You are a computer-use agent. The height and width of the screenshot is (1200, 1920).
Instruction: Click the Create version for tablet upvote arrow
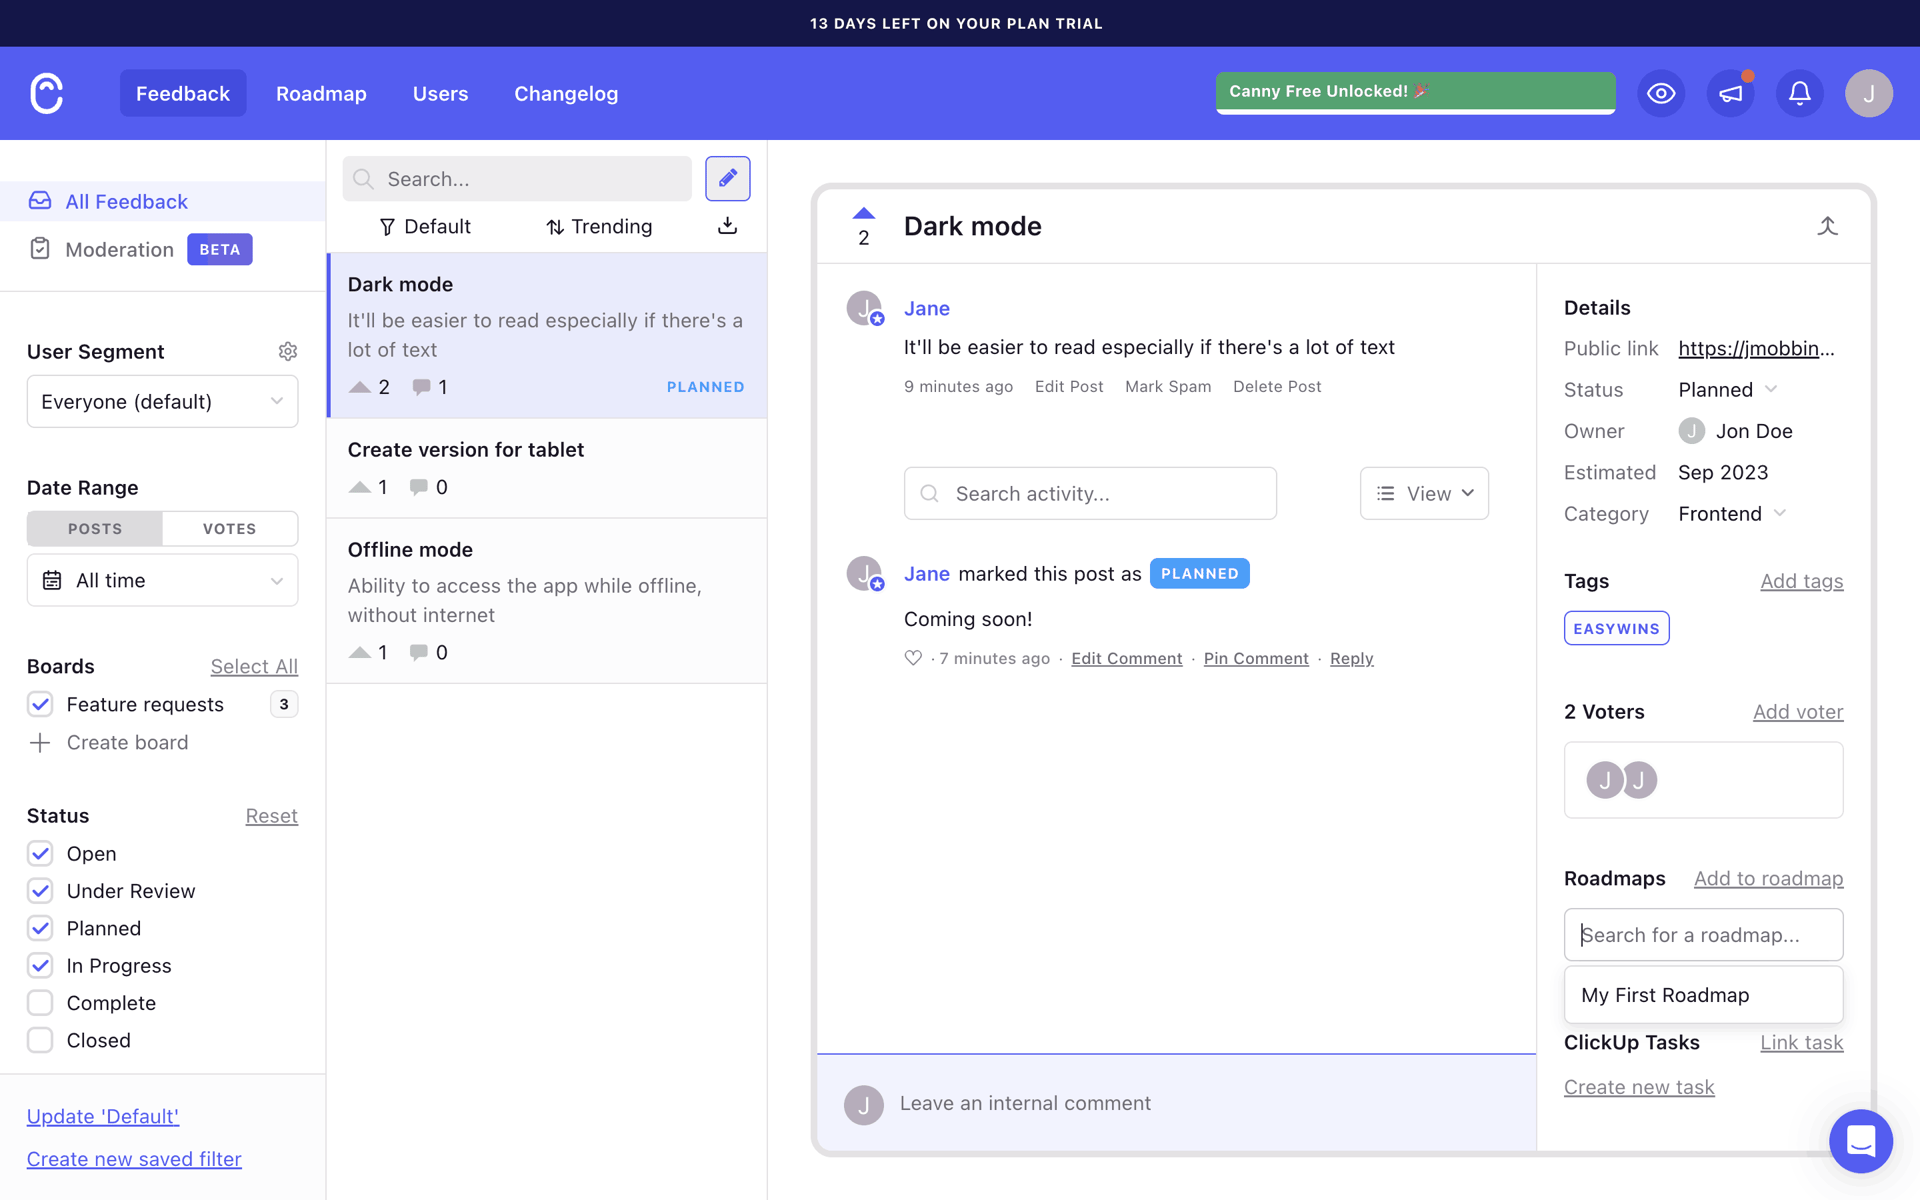[359, 487]
